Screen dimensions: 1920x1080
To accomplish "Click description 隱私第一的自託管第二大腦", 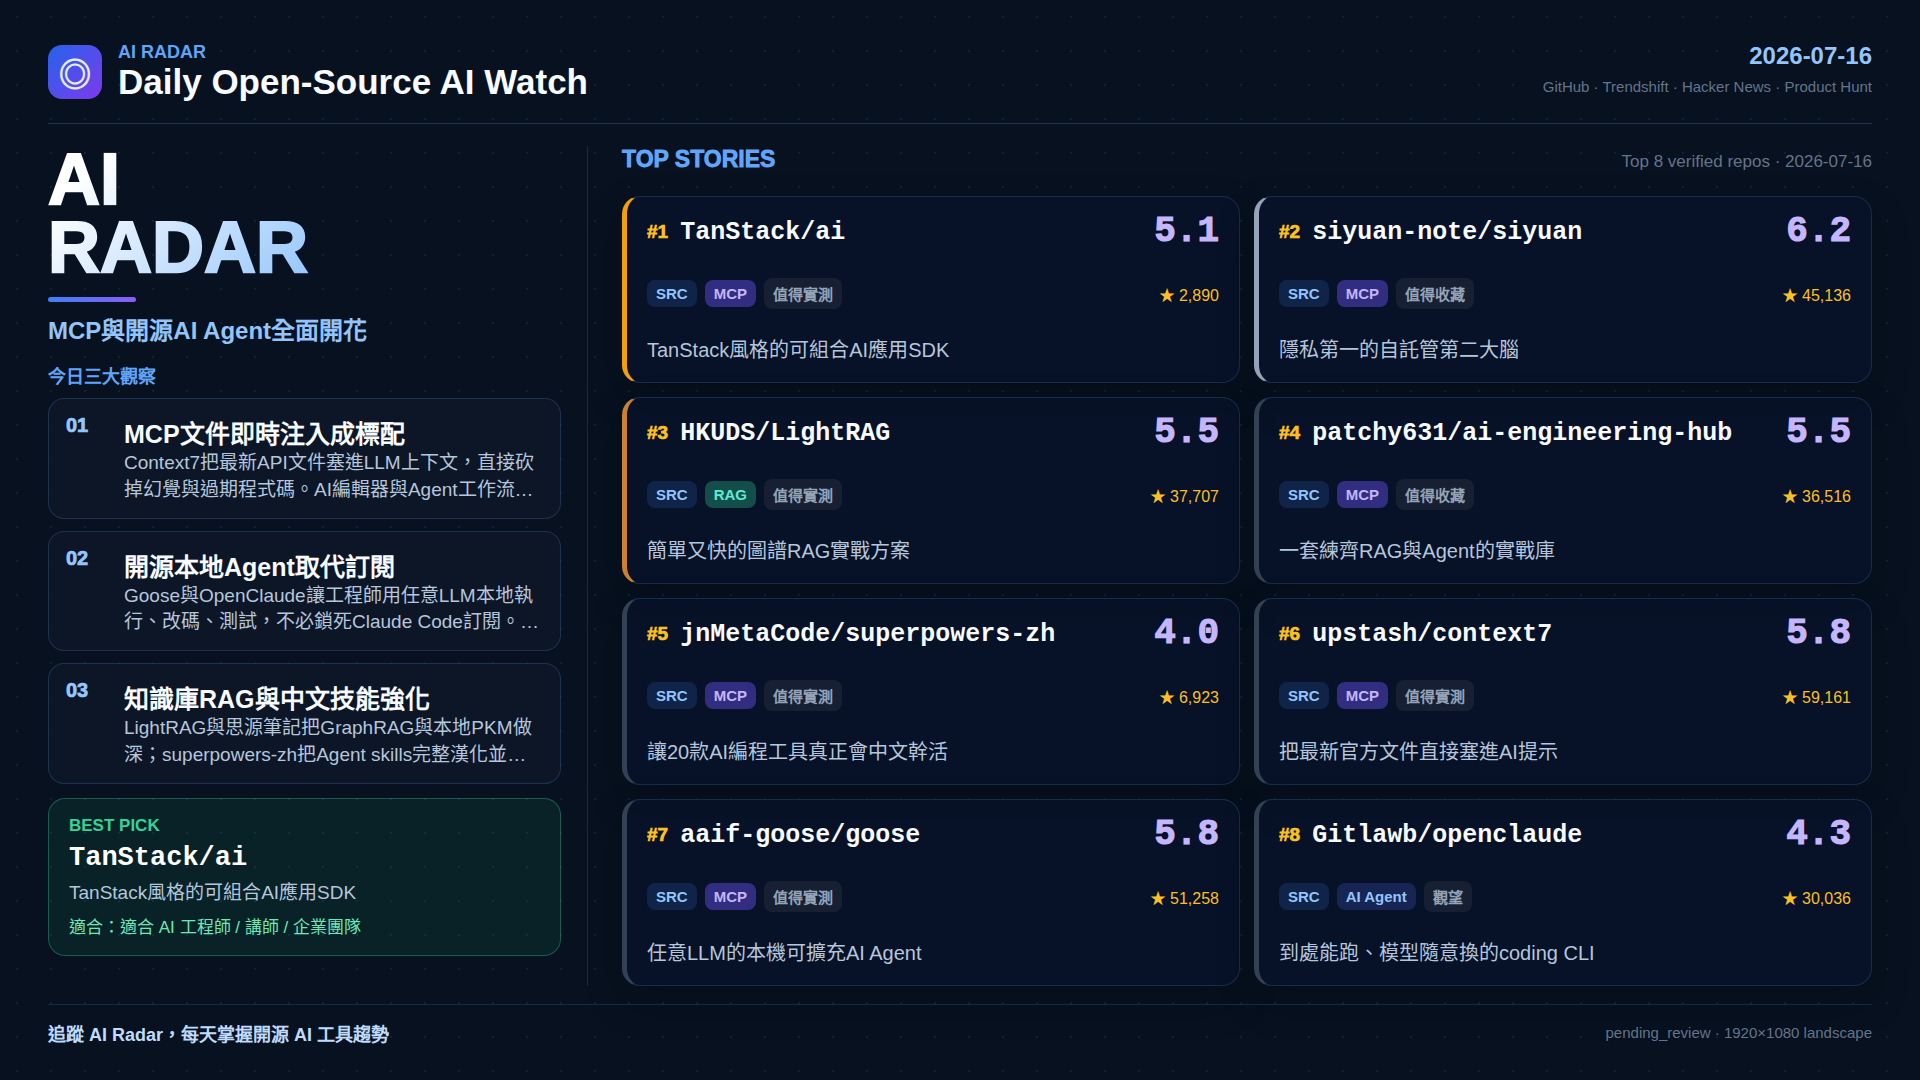I will [x=1399, y=350].
